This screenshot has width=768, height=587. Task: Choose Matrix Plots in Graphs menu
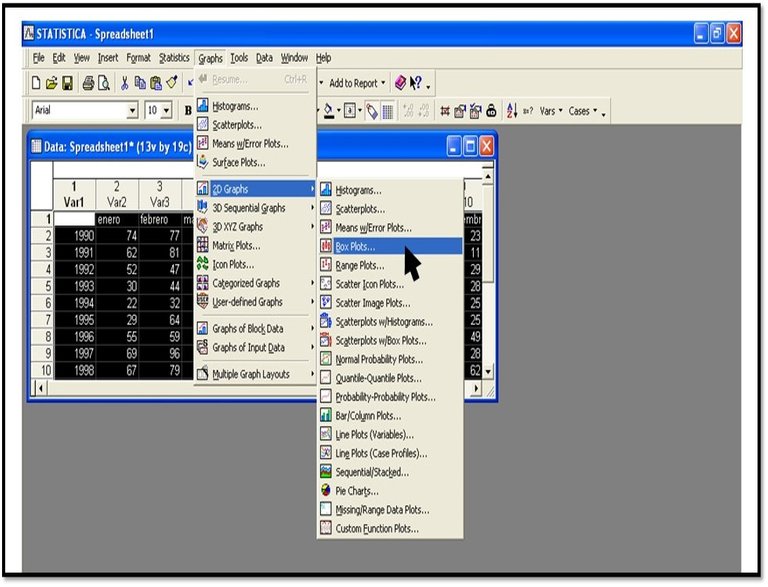[255, 245]
